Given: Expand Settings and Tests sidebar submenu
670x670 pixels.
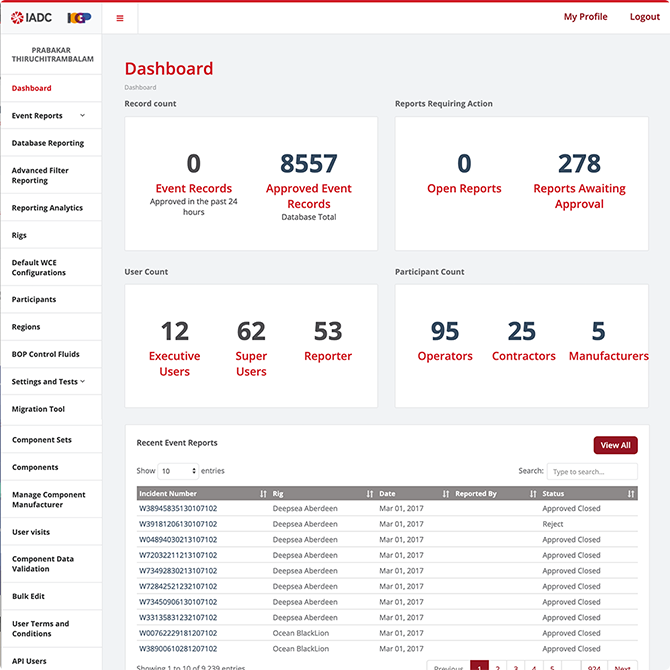Looking at the screenshot, I should [x=82, y=381].
